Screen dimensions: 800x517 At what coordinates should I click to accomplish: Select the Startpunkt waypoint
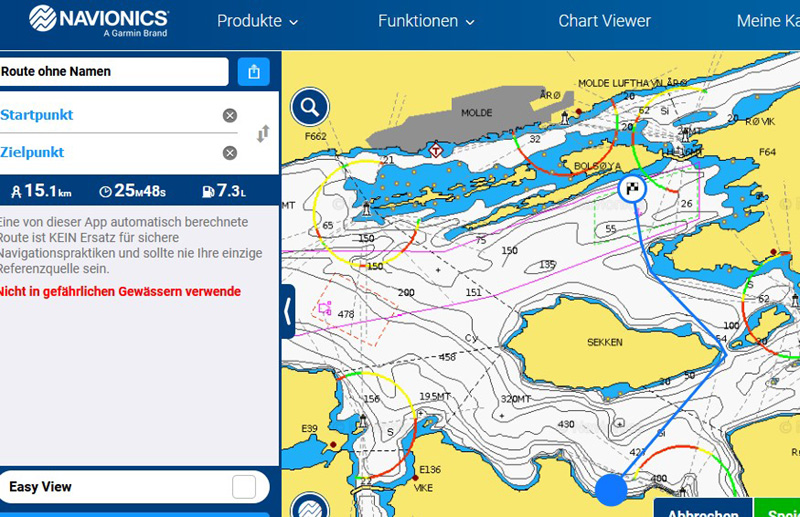click(37, 115)
